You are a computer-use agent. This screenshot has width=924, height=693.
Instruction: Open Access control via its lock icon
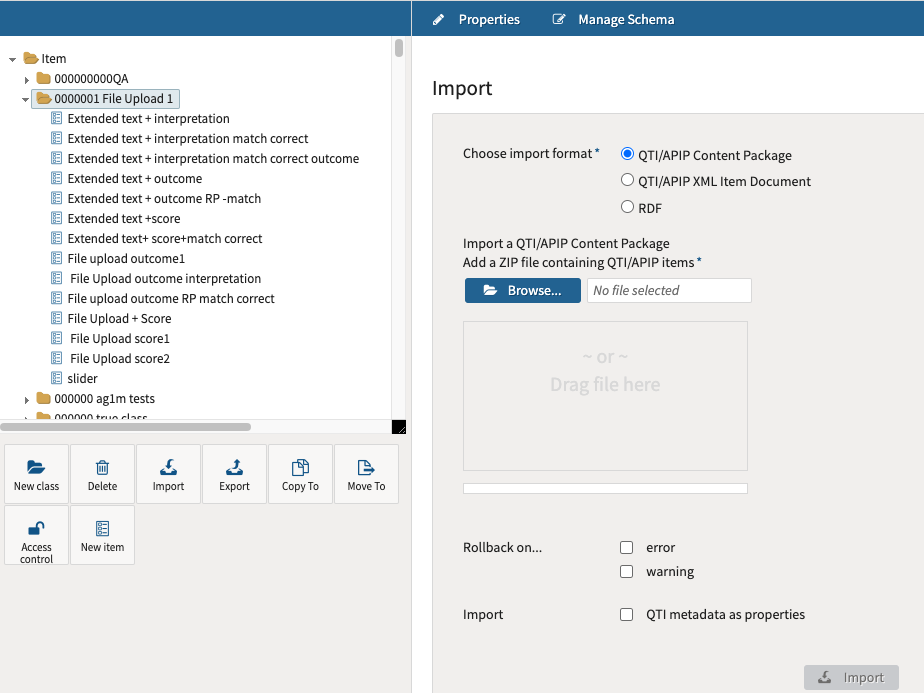(x=36, y=527)
